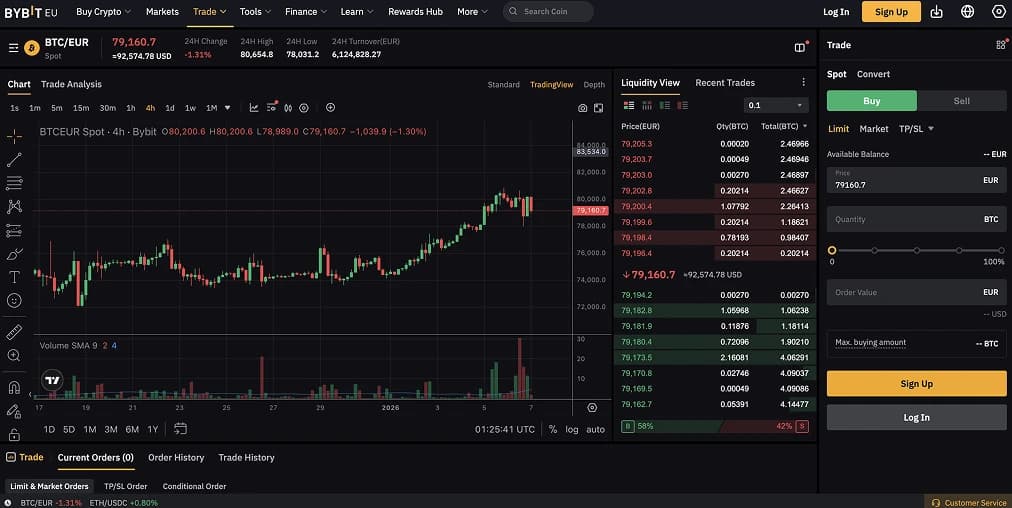Set quantity slider to 100% mark
This screenshot has width=1012, height=508.
tap(1001, 250)
